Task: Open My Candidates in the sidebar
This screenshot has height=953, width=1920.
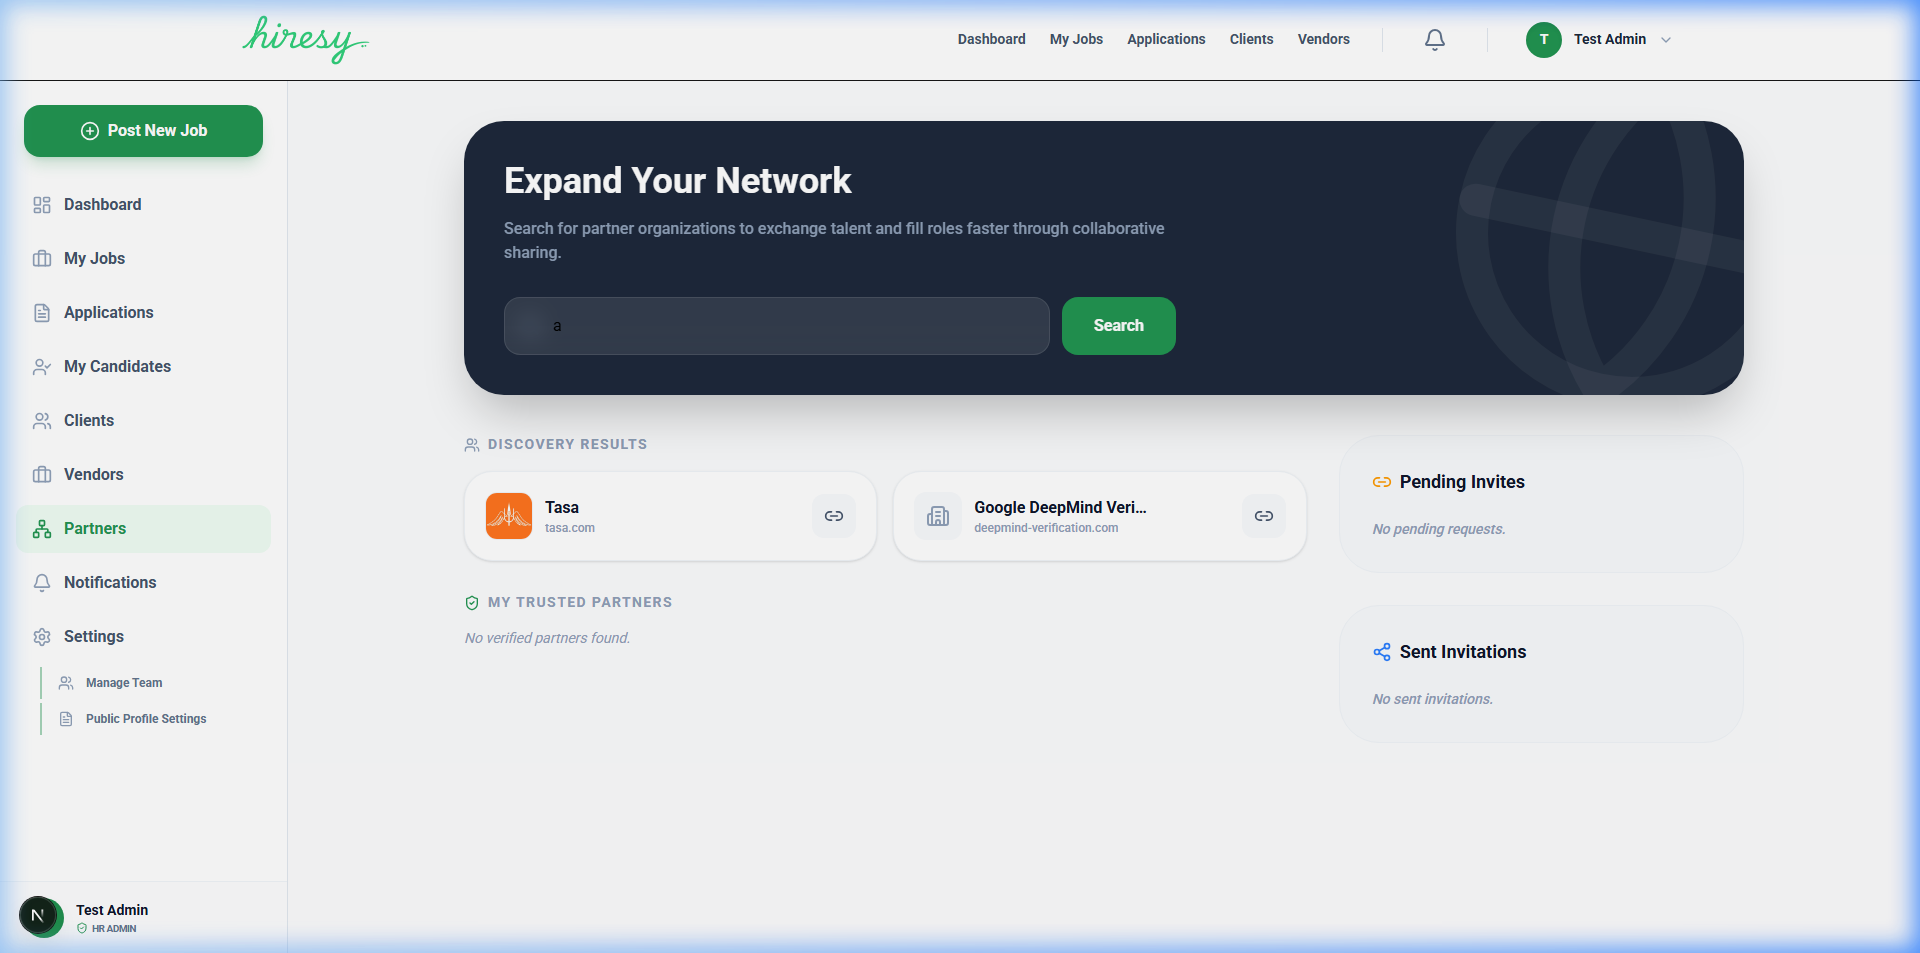Action: [117, 366]
